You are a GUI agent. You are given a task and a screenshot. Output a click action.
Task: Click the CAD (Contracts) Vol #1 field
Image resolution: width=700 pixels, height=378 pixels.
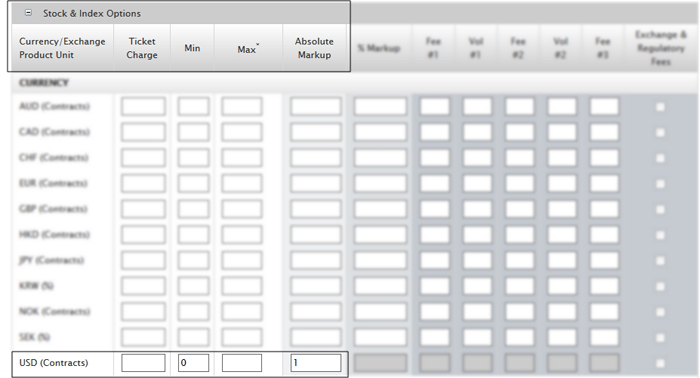(477, 132)
